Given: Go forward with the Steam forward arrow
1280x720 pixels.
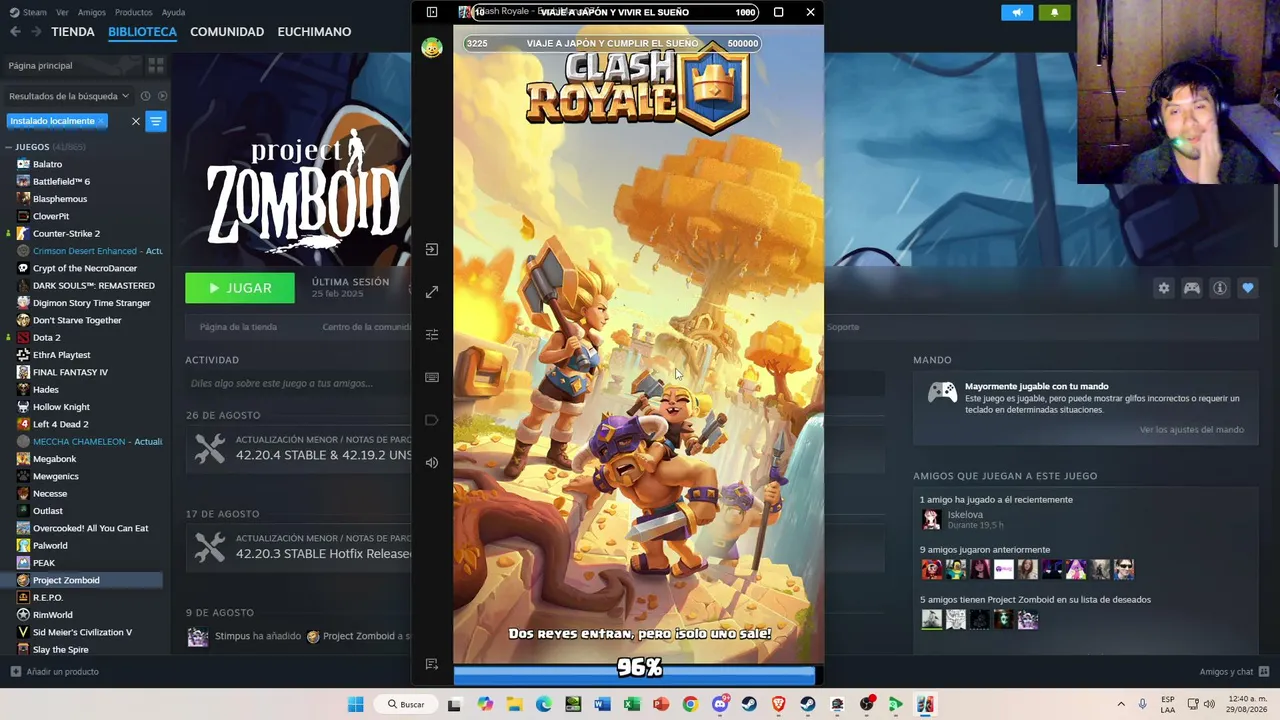Looking at the screenshot, I should (x=36, y=32).
